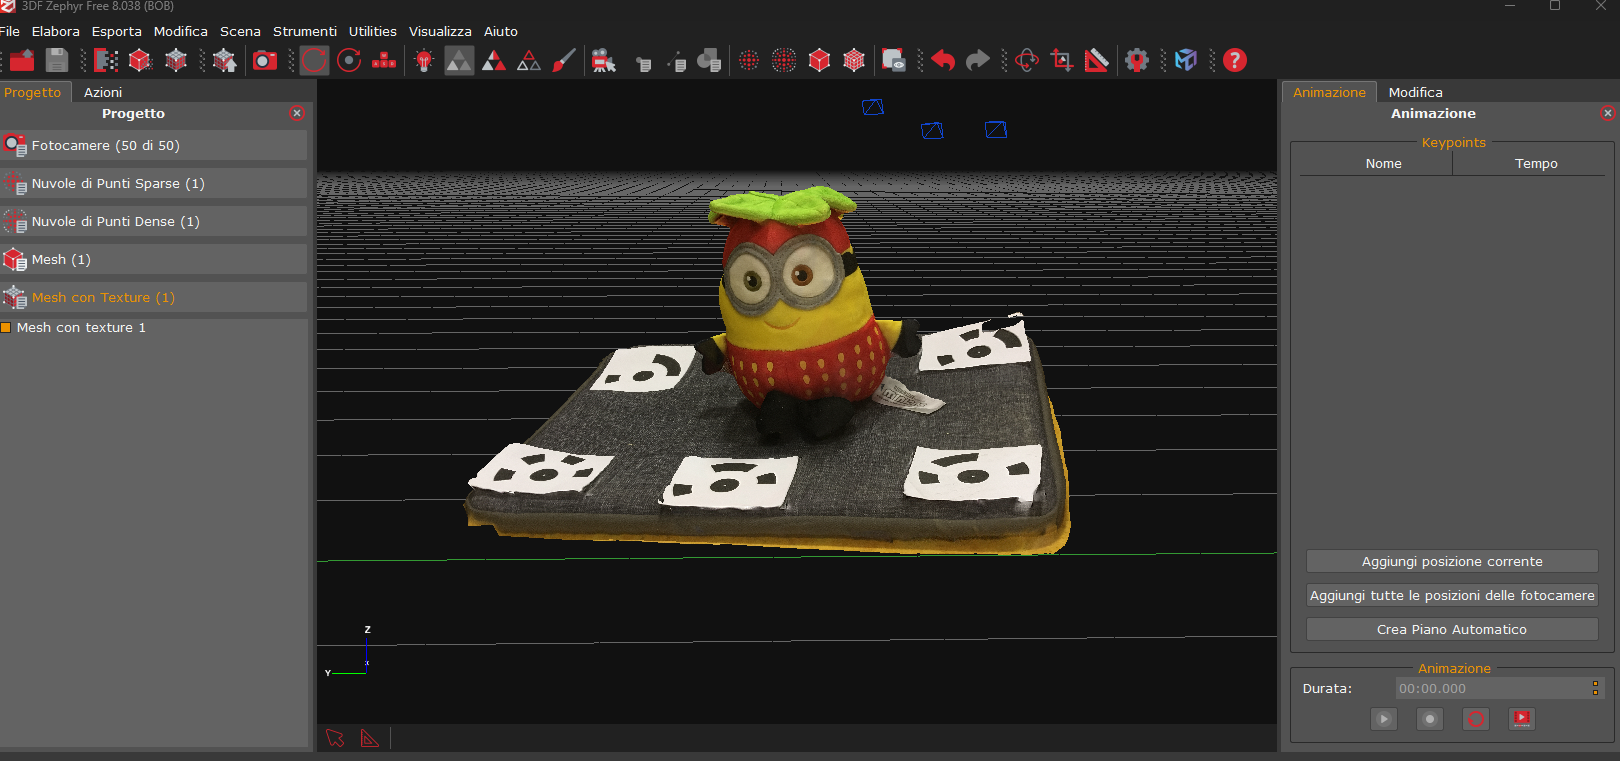Click rotate object gizmo icon
This screenshot has width=1620, height=761.
click(1027, 60)
